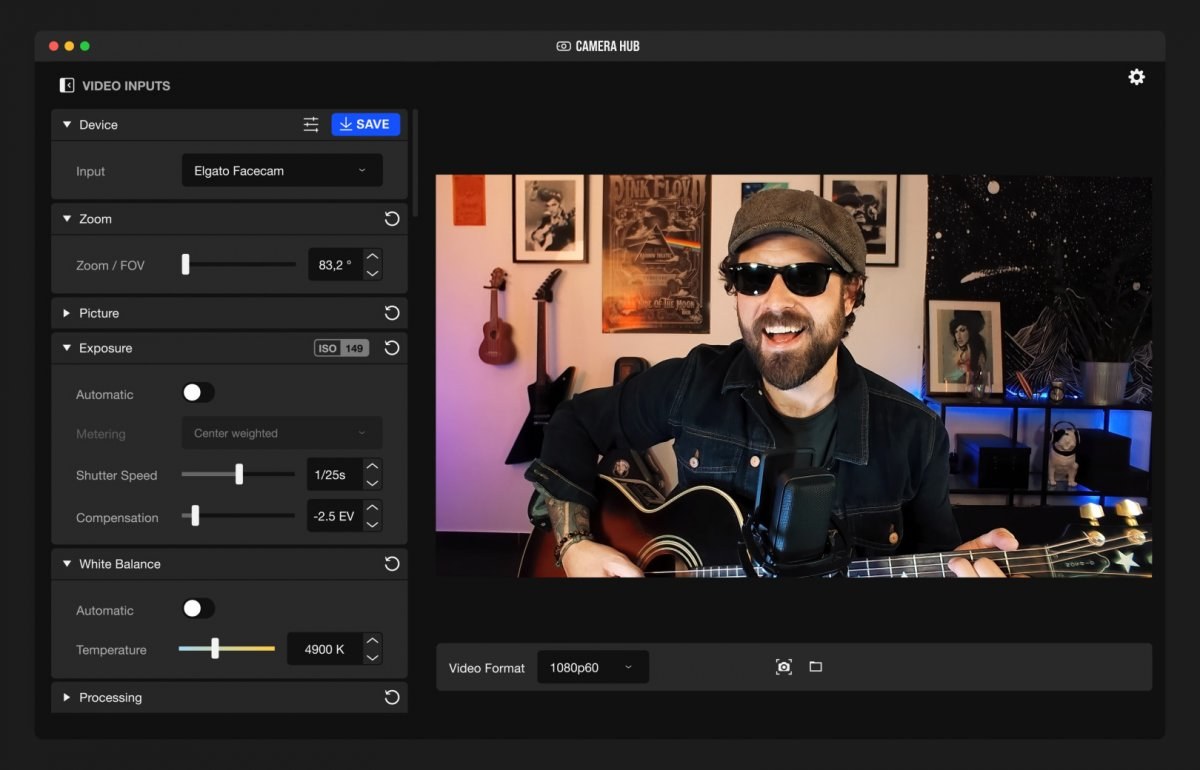Turn on Automatic white balance
Screen dimensions: 1200x770
tap(198, 609)
